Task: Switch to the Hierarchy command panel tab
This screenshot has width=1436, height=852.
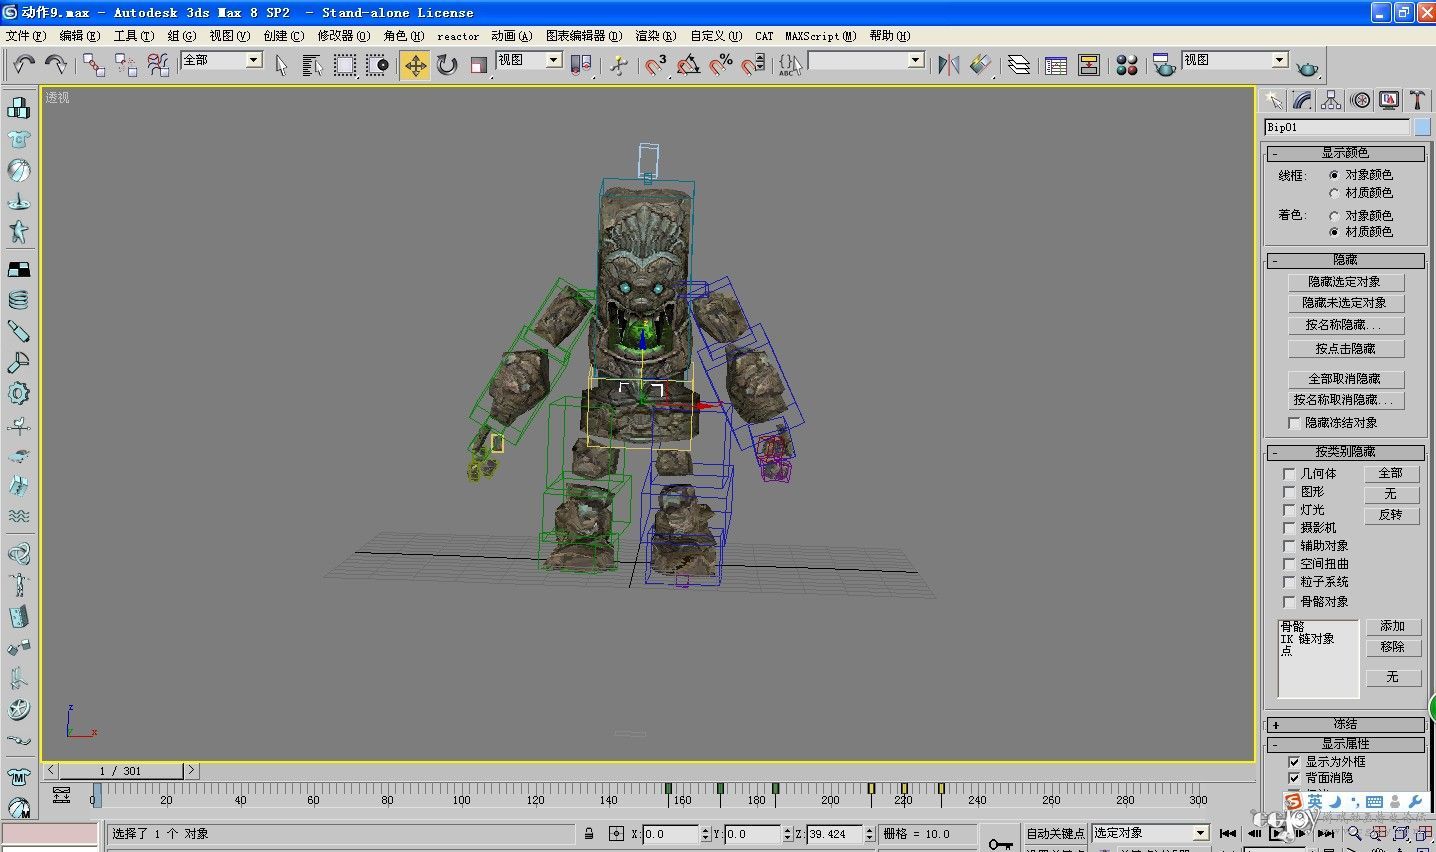Action: coord(1331,100)
